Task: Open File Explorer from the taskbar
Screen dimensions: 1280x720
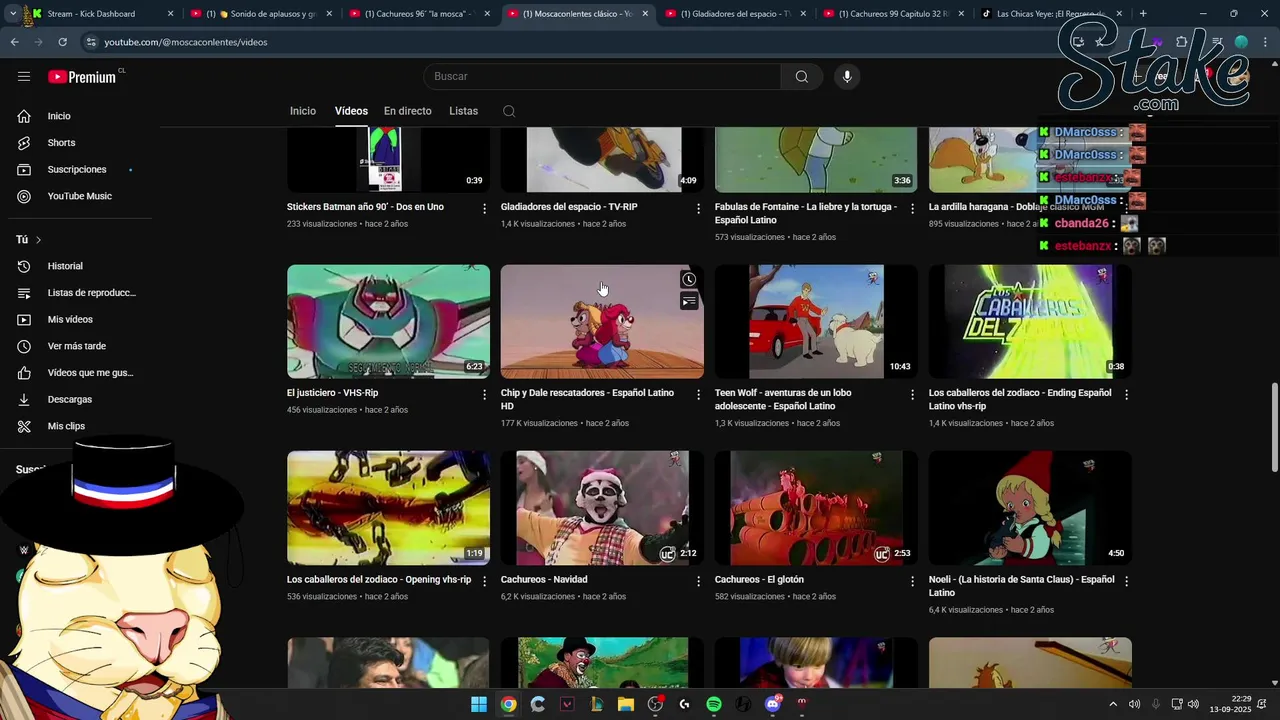Action: pyautogui.click(x=626, y=704)
